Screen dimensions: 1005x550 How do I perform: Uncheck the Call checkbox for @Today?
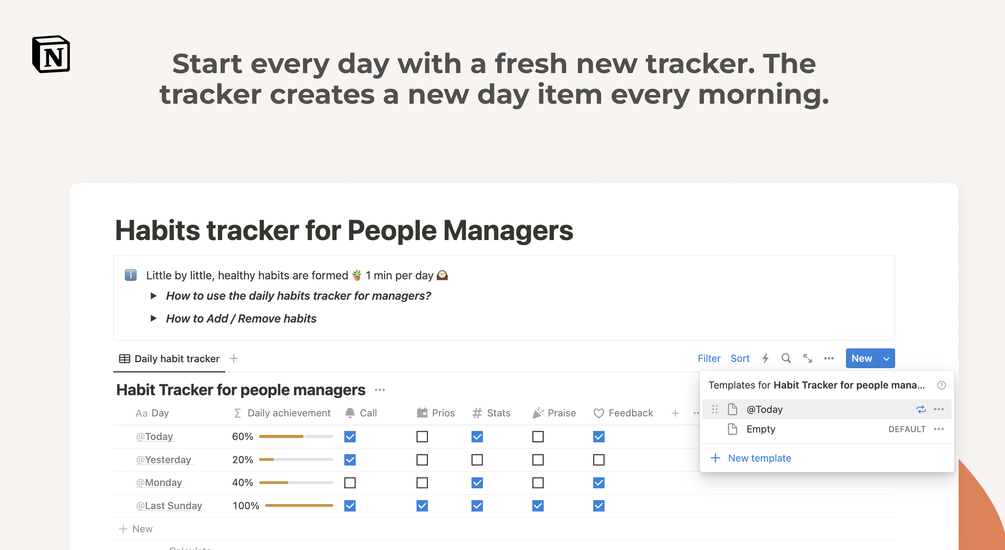(x=350, y=437)
